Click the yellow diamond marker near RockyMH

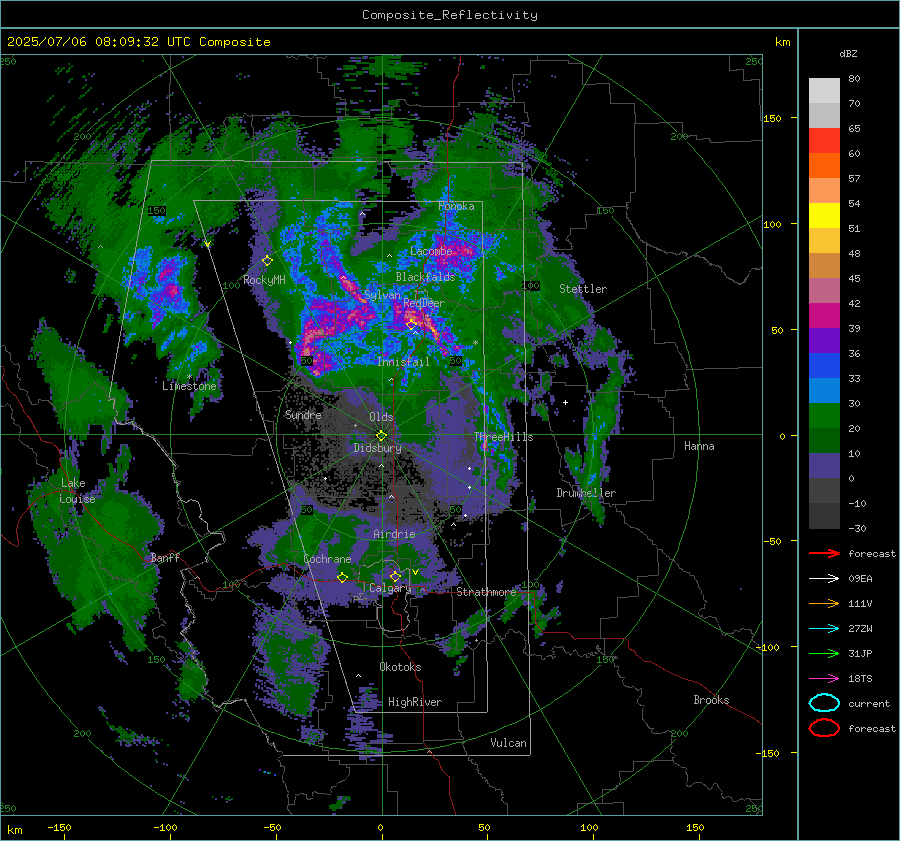(x=267, y=261)
